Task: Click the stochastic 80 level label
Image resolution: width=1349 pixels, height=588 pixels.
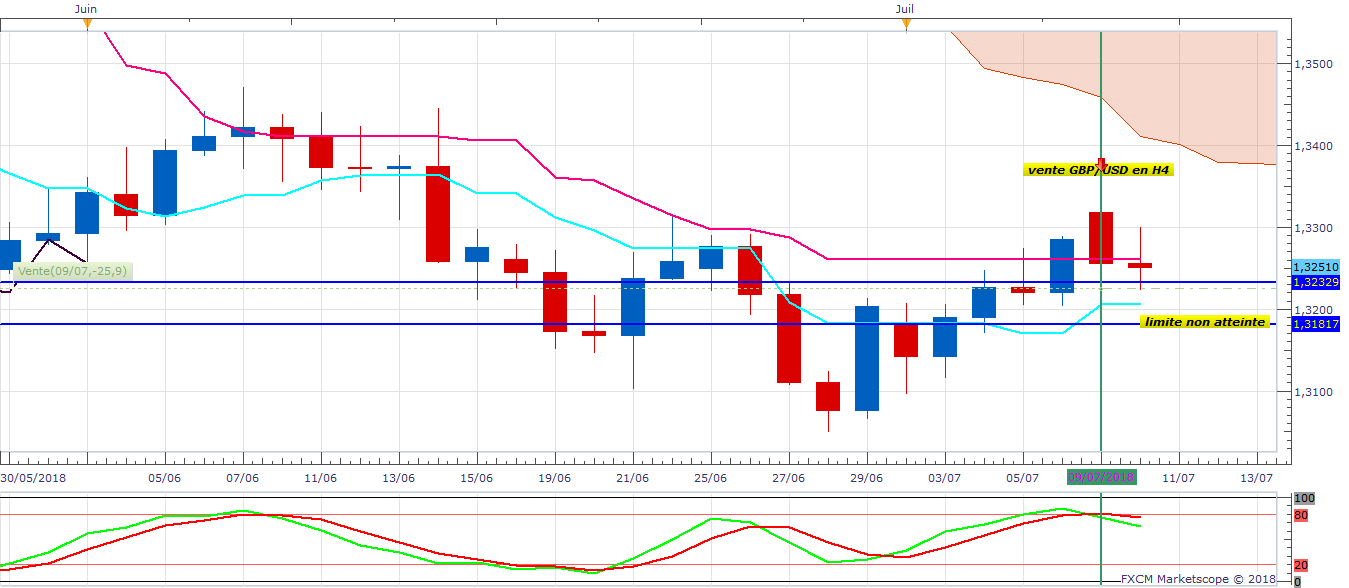Action: [x=1301, y=516]
